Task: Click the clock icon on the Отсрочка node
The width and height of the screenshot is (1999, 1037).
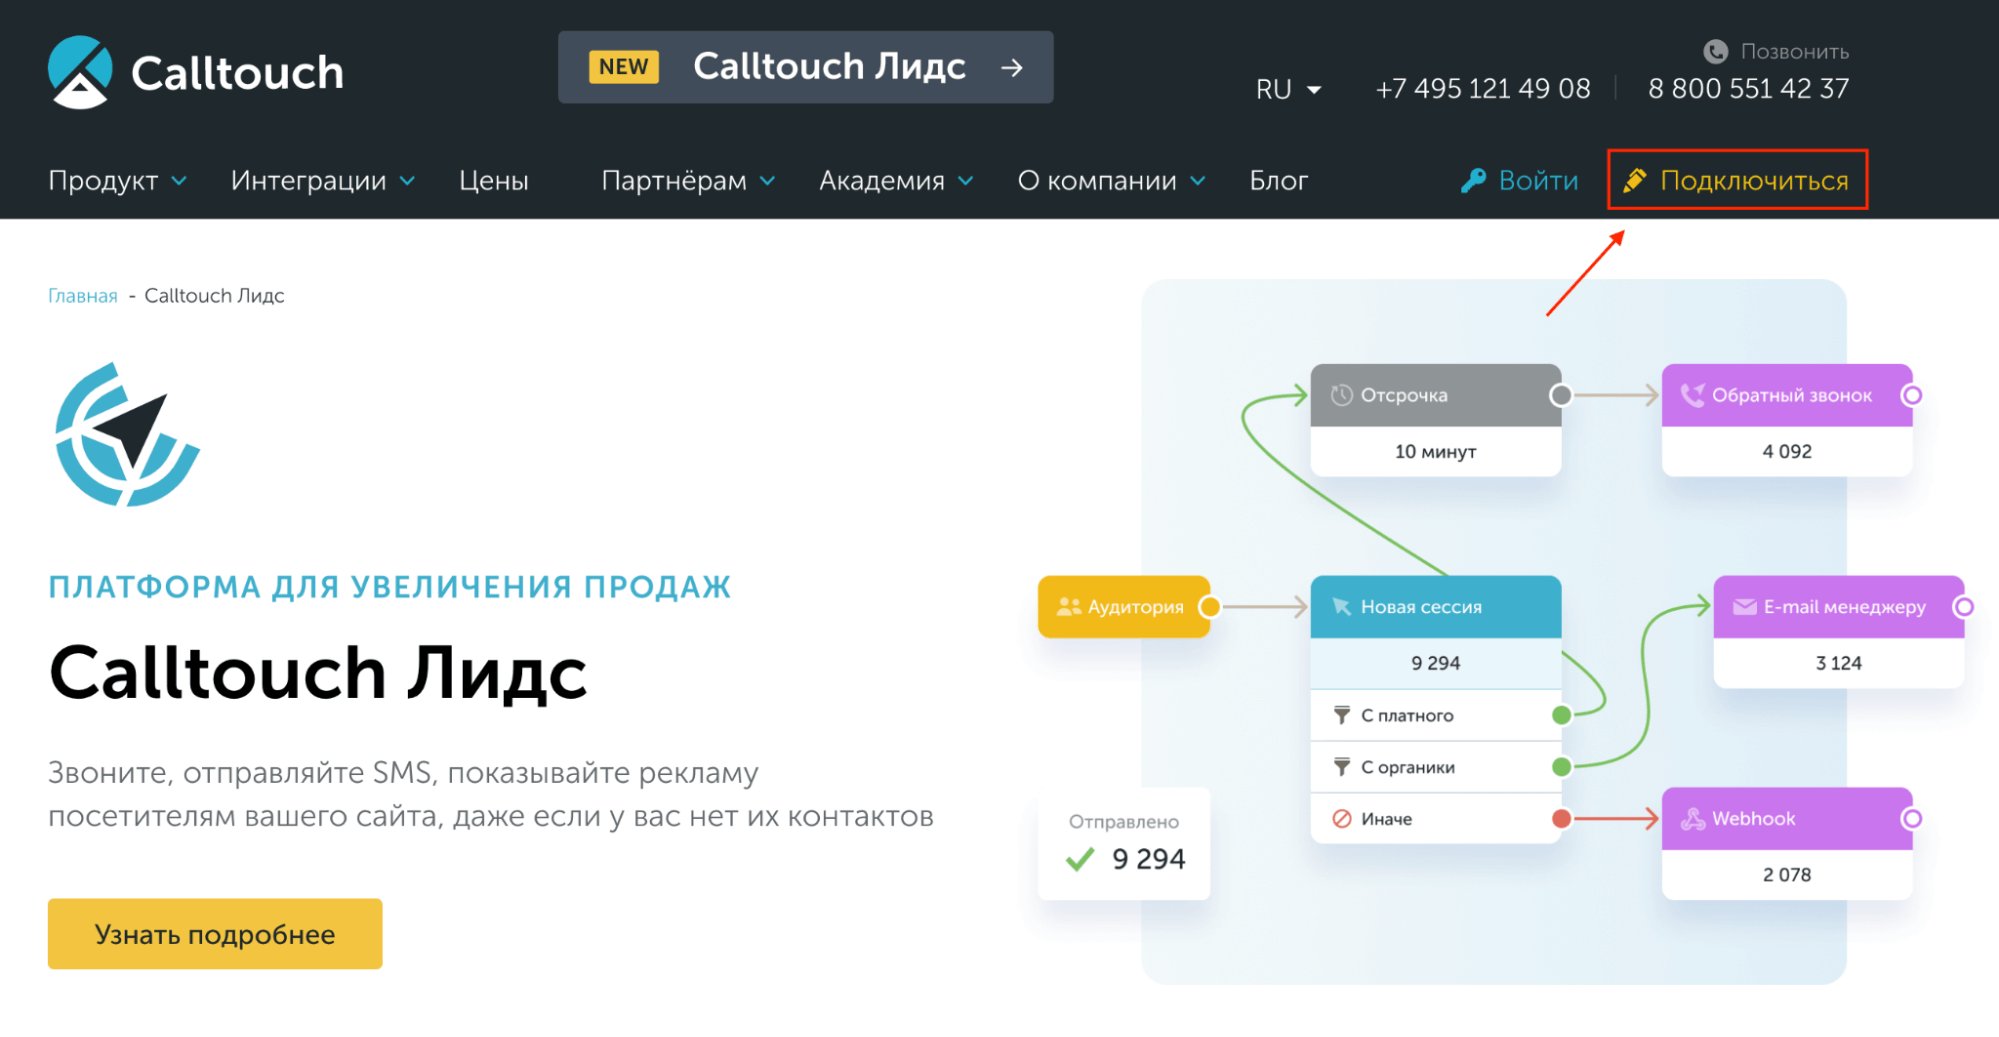Action: tap(1343, 394)
